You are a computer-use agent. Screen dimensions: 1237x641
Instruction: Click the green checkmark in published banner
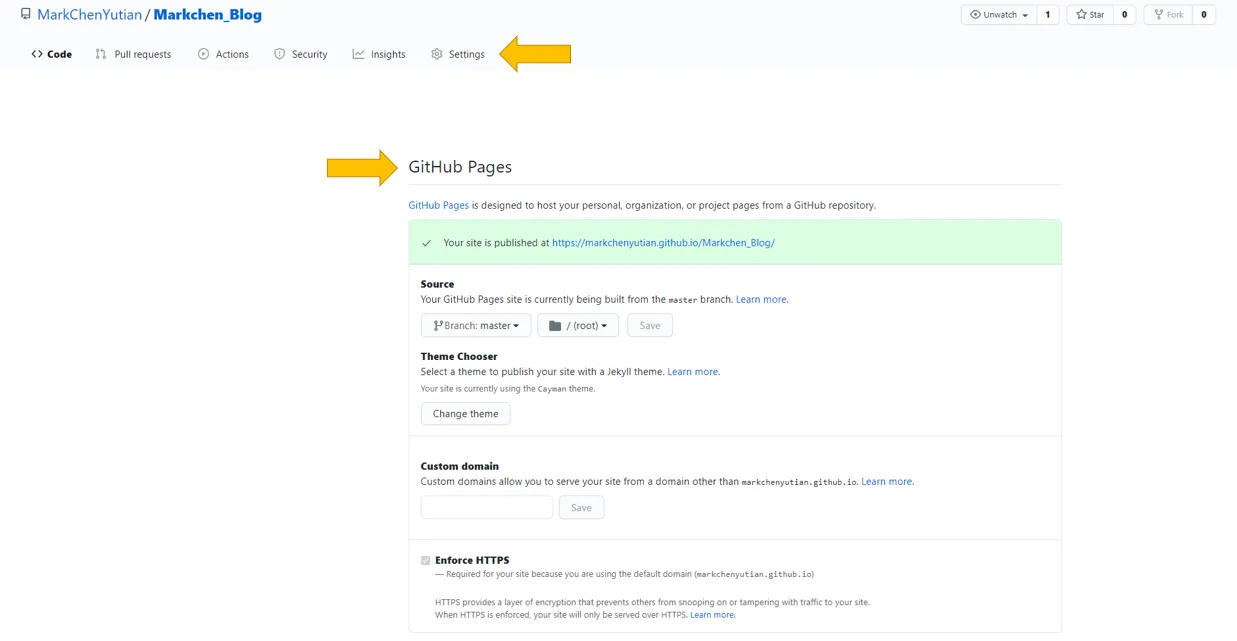tap(427, 243)
